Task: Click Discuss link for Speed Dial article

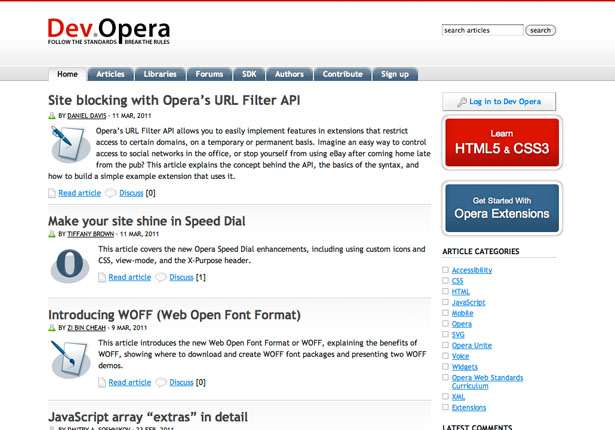Action: (182, 277)
